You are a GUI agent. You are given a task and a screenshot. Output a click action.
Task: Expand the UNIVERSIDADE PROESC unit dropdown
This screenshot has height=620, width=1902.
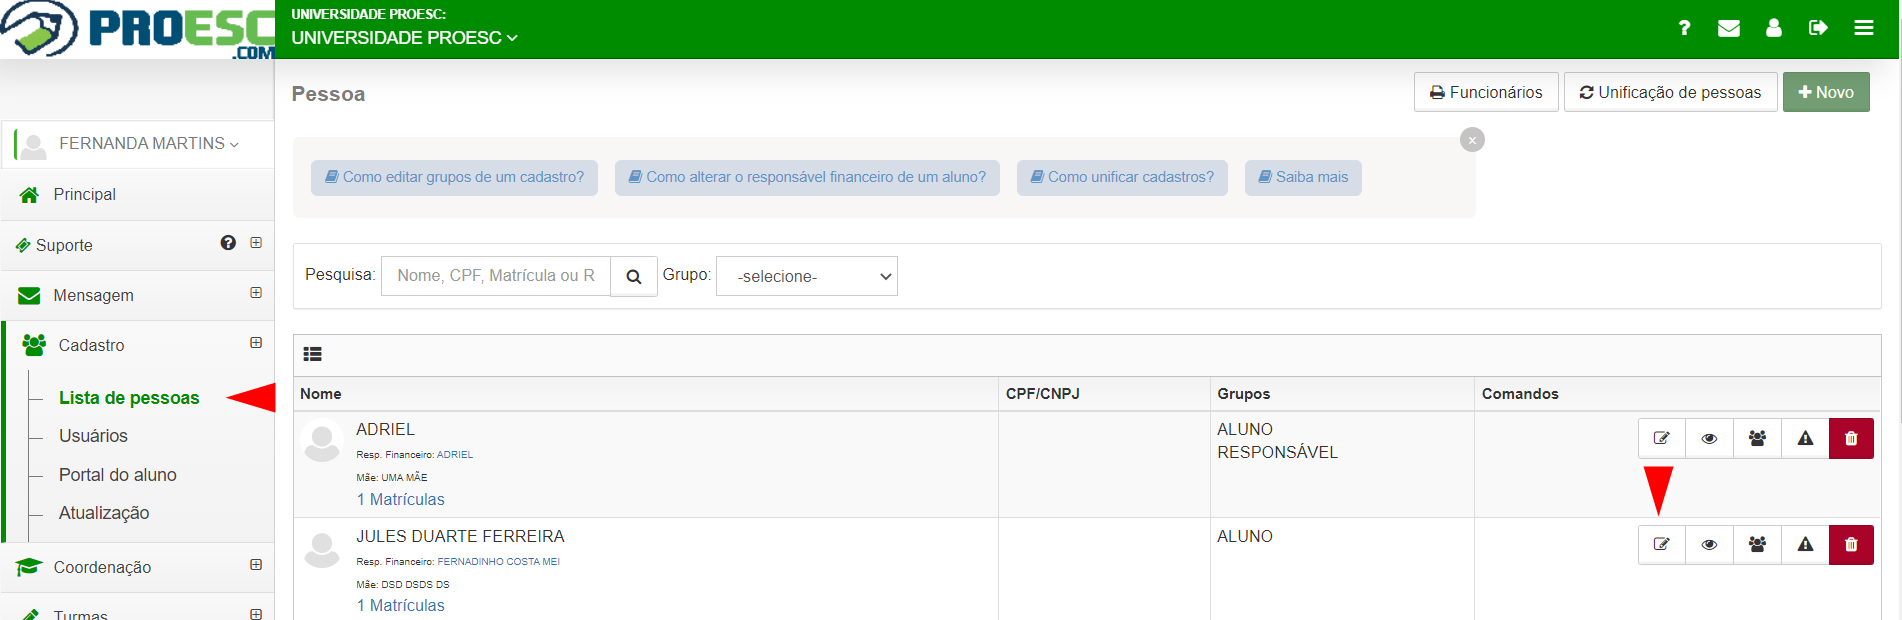404,38
